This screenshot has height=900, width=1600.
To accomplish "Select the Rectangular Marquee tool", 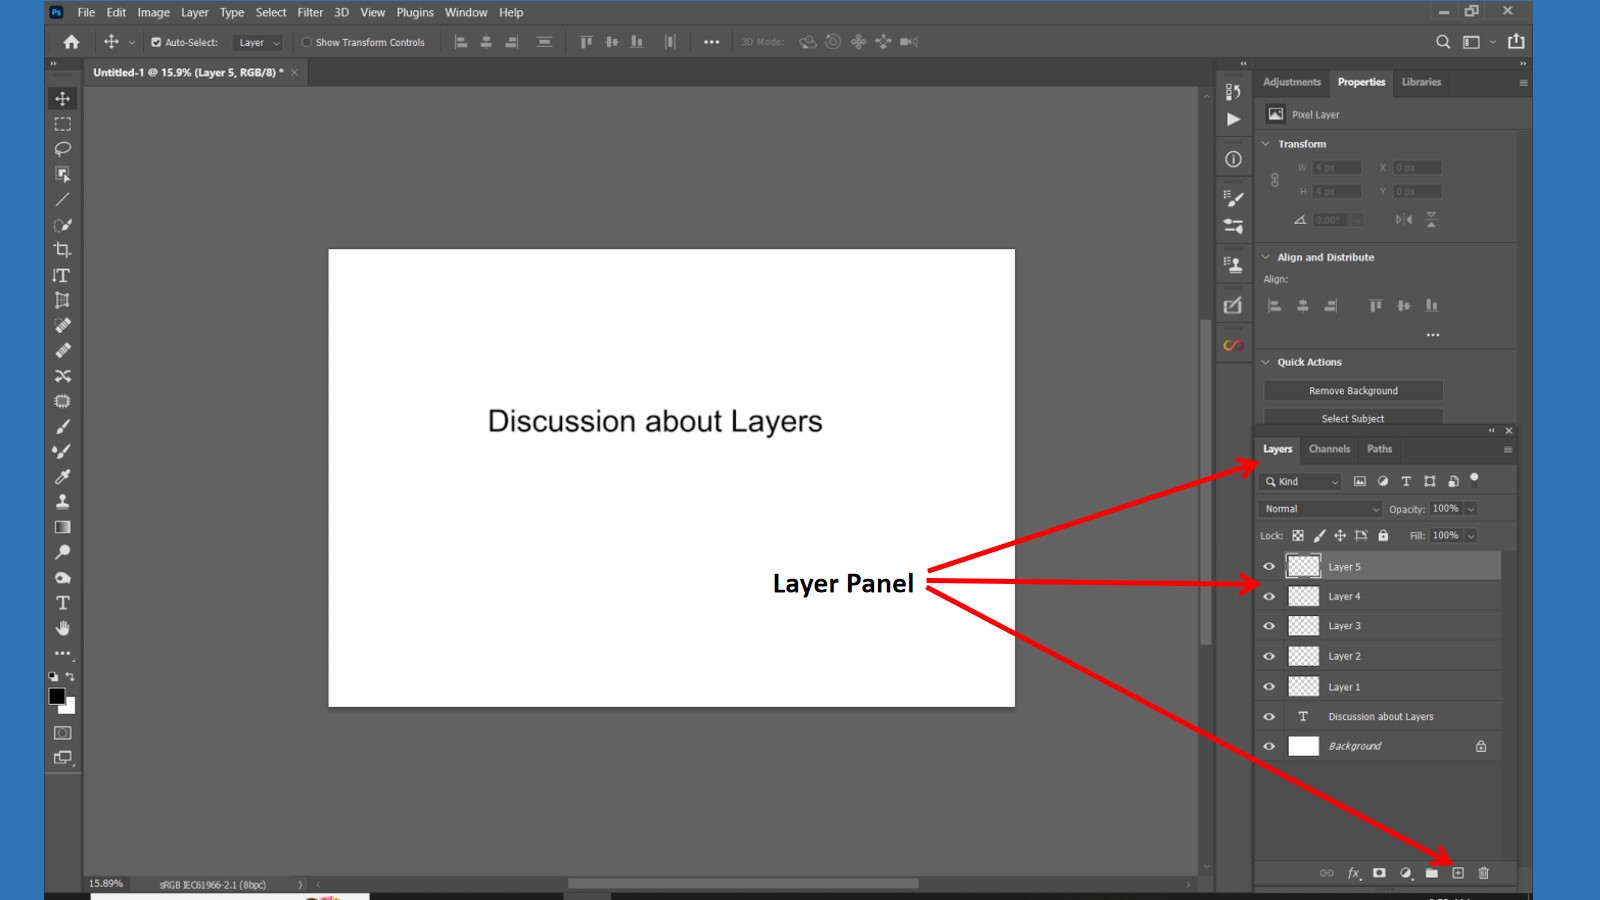I will pos(62,124).
